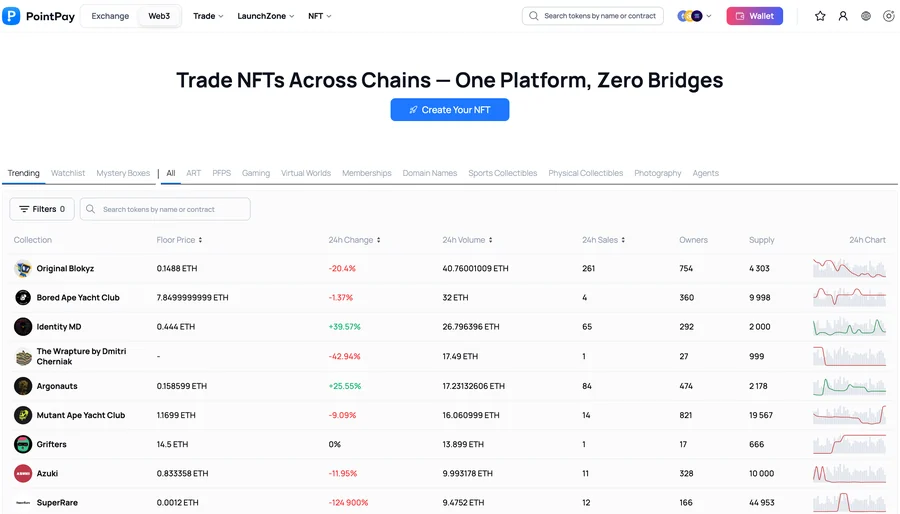The width and height of the screenshot is (900, 514).
Task: Sort by 24h Change column
Action: (x=354, y=240)
